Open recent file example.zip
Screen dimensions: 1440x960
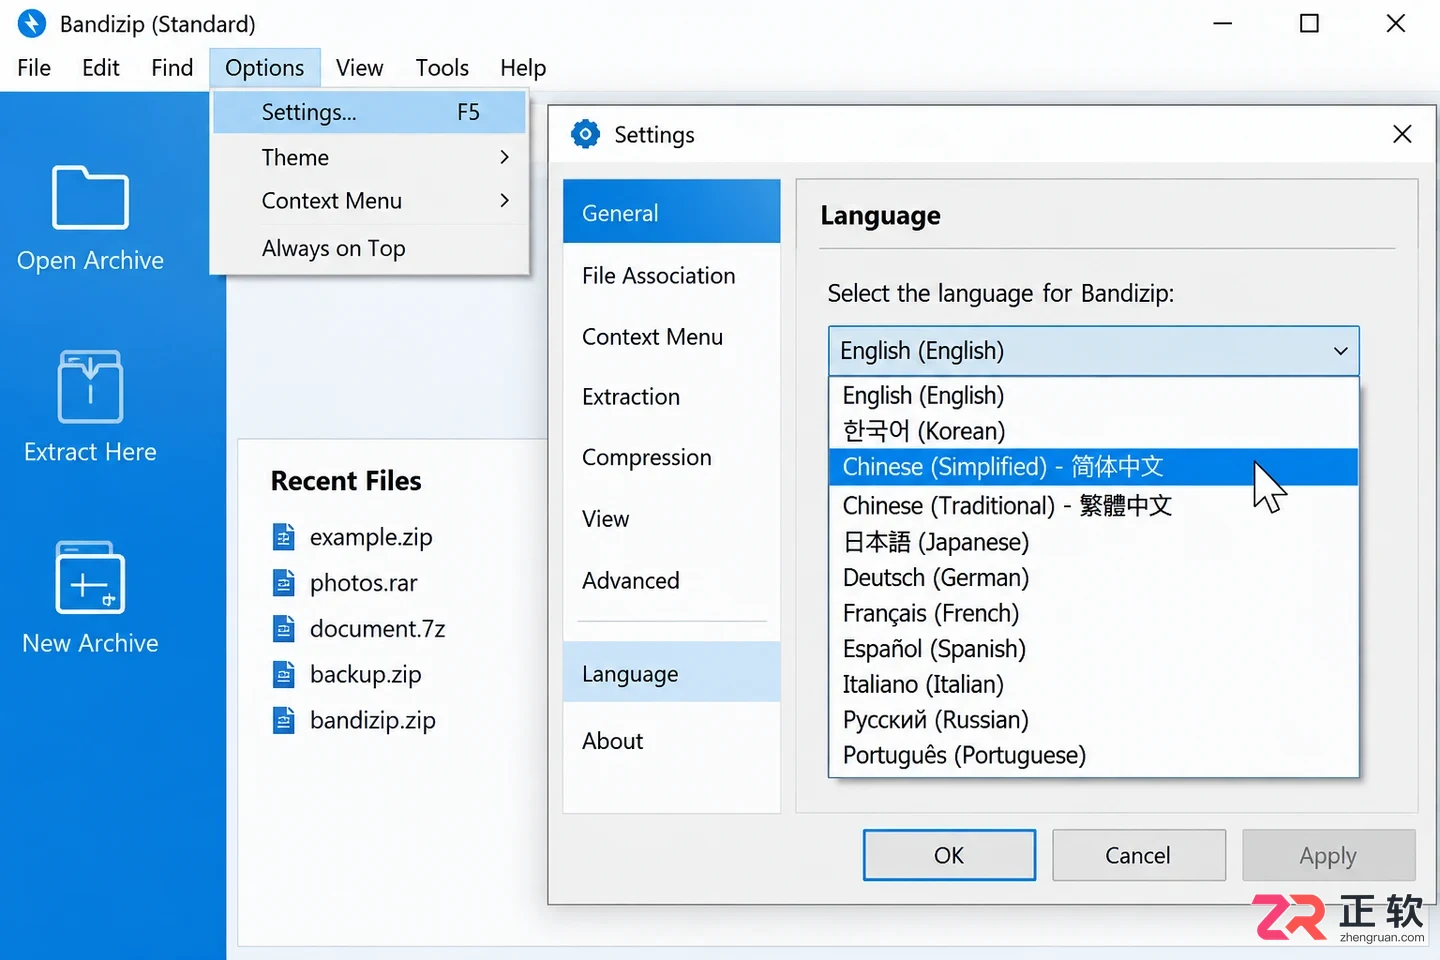pyautogui.click(x=371, y=537)
